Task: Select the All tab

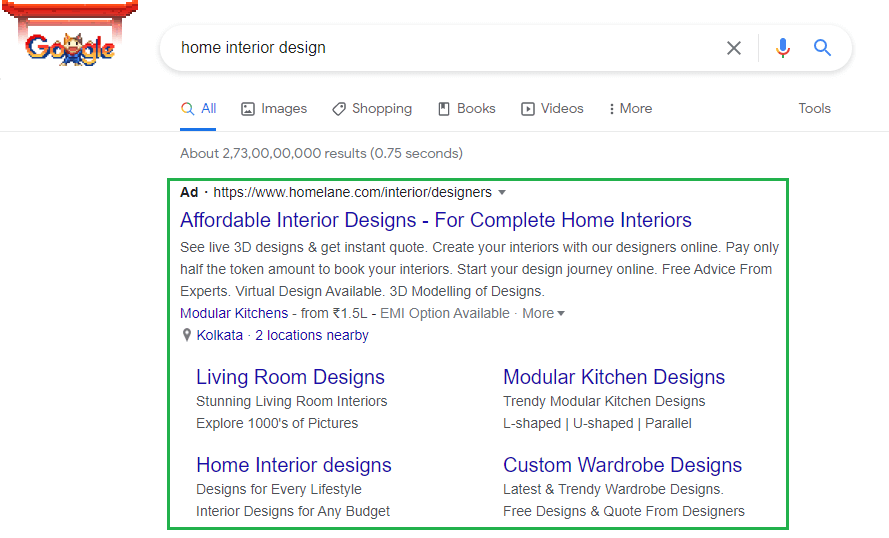Action: 198,109
